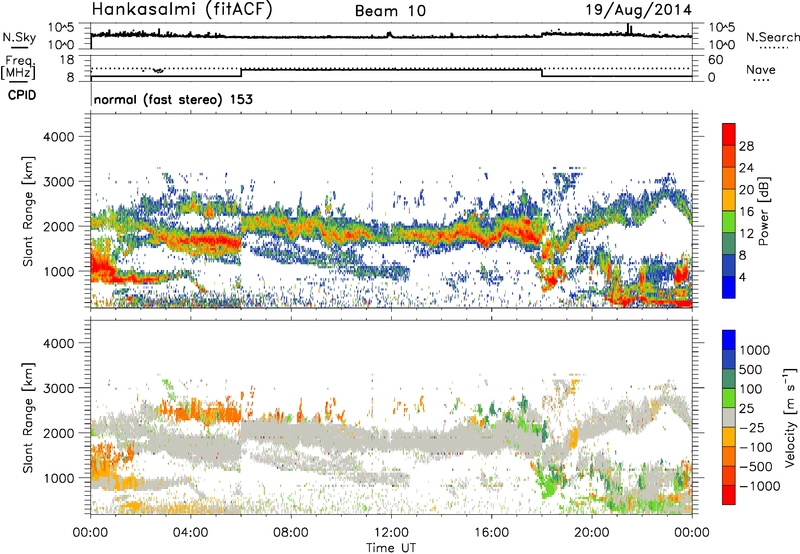800x554 pixels.
Task: Click the Slant Range label of velocity panel
Action: (28, 418)
